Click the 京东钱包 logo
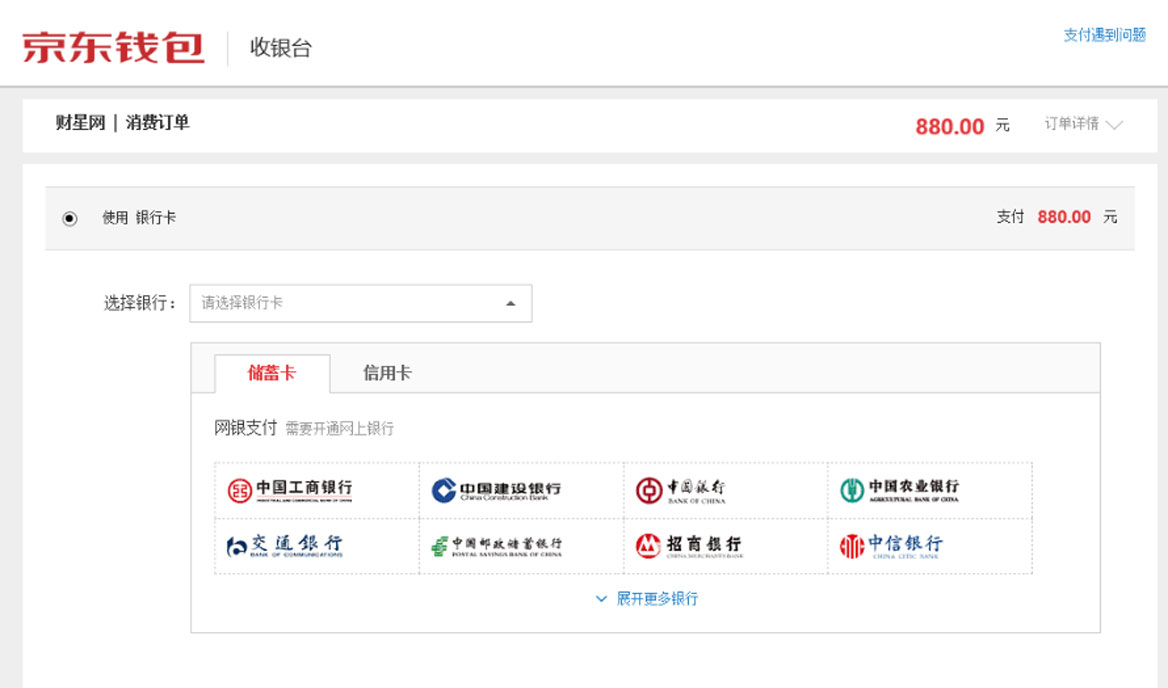 point(113,48)
